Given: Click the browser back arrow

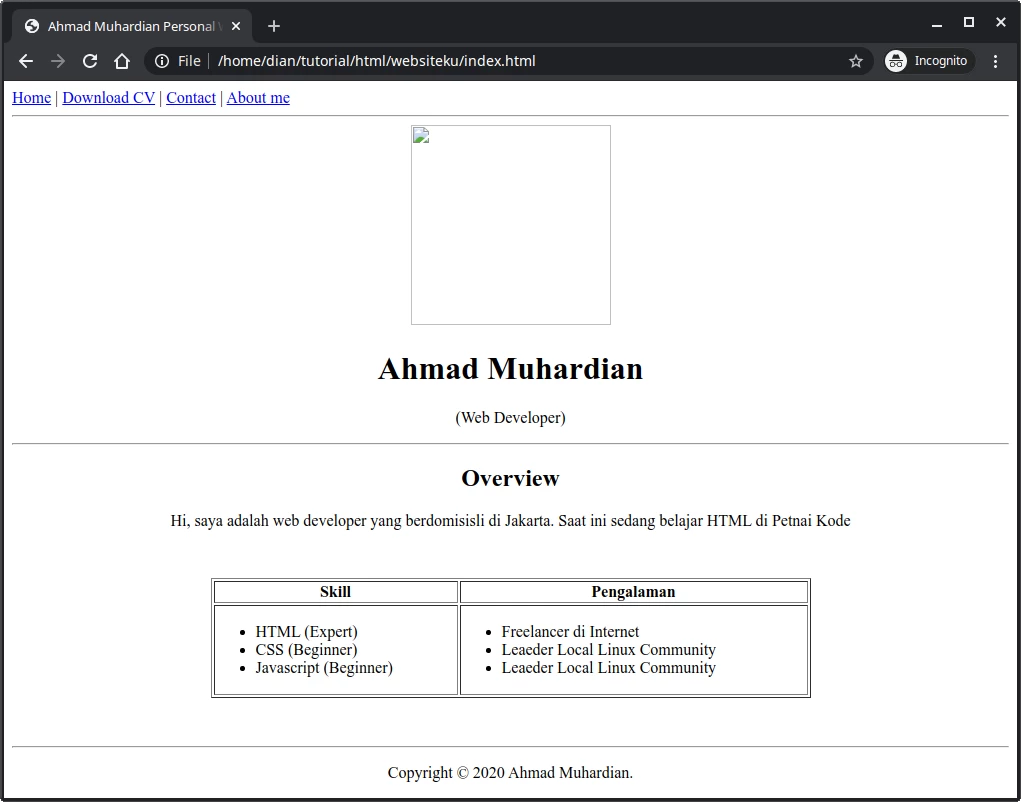Looking at the screenshot, I should click(x=26, y=61).
